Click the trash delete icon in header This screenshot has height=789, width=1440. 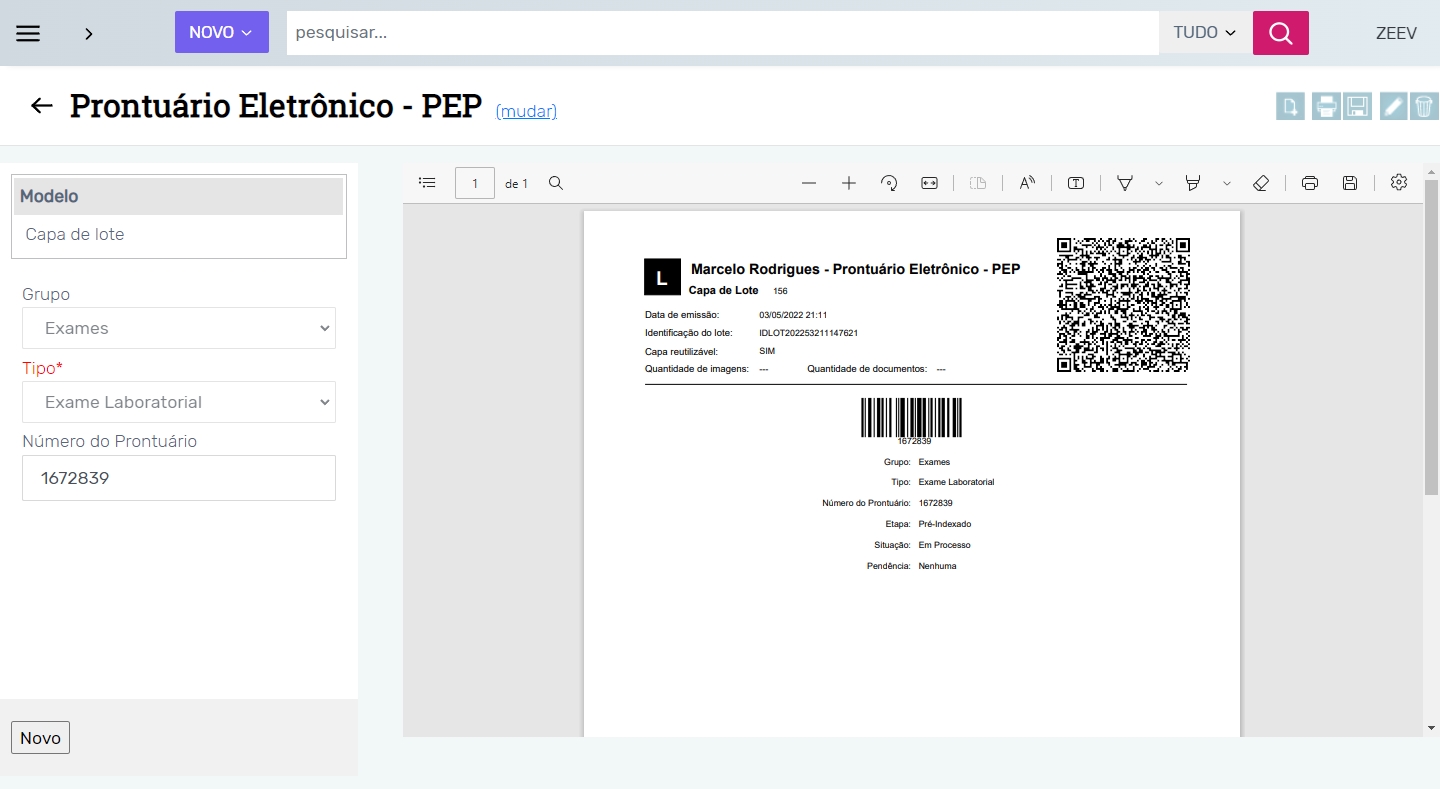tap(1424, 106)
